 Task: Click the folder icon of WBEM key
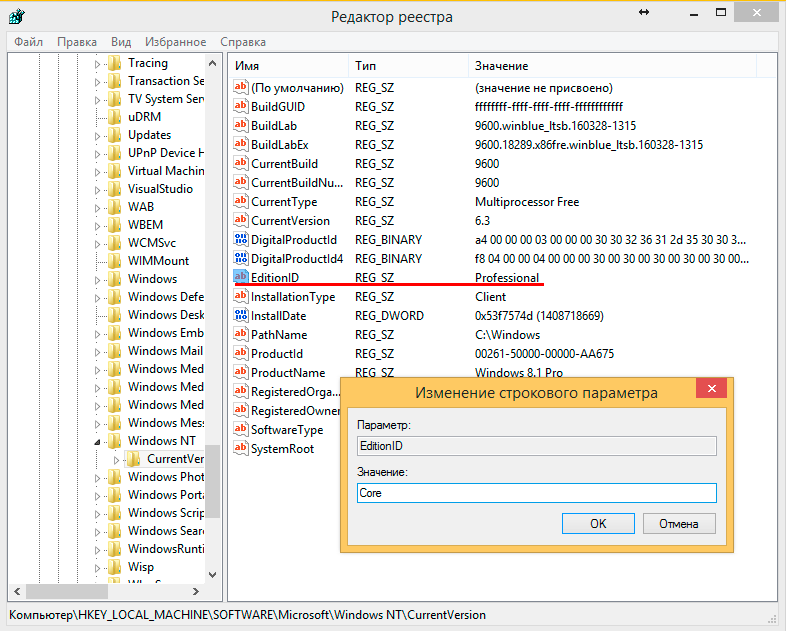[115, 225]
